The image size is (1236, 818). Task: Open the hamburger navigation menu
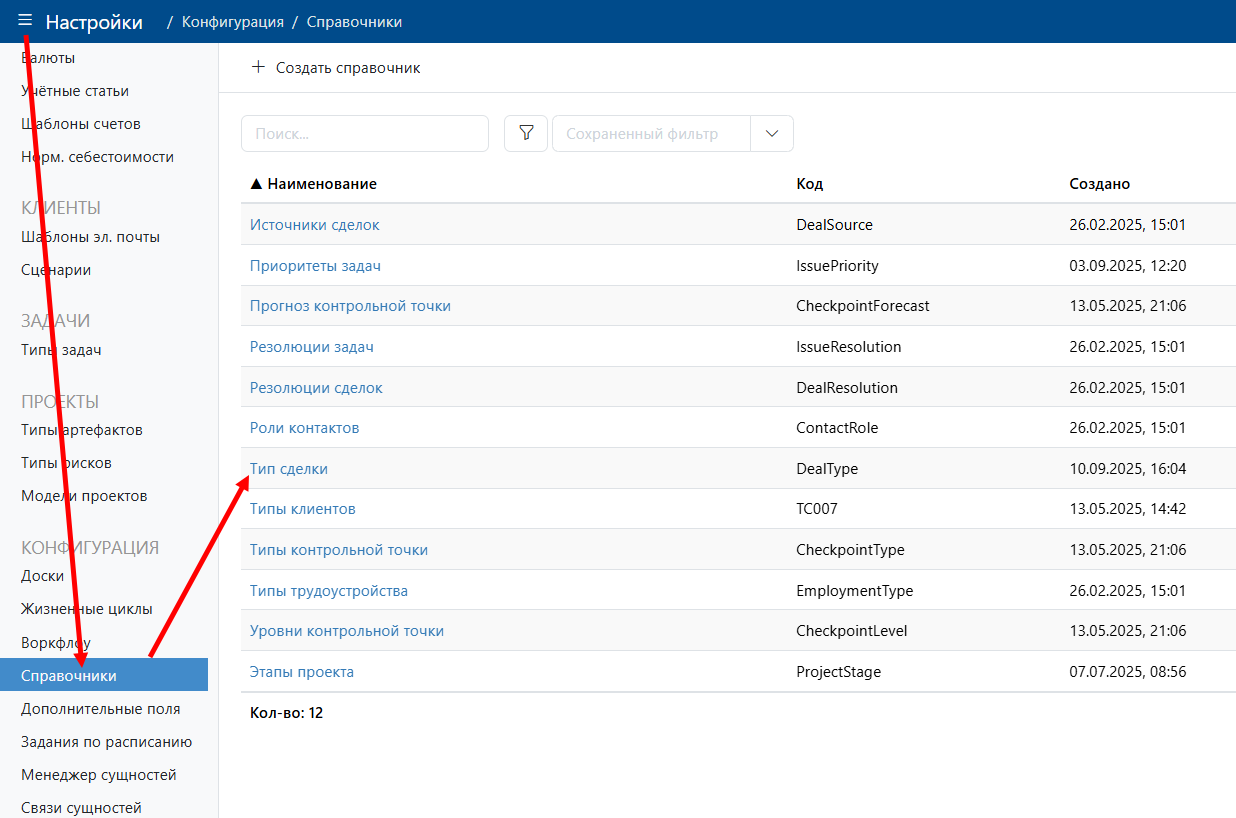point(25,21)
